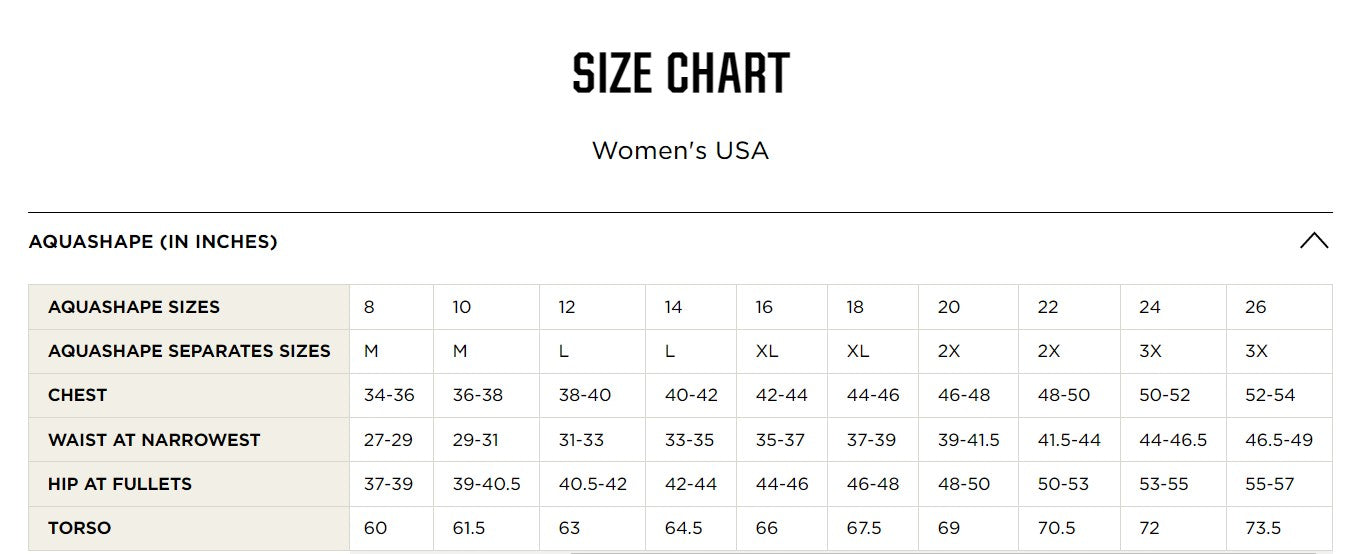Click the HIP AT FULLETS label
The image size is (1362, 554).
[120, 484]
